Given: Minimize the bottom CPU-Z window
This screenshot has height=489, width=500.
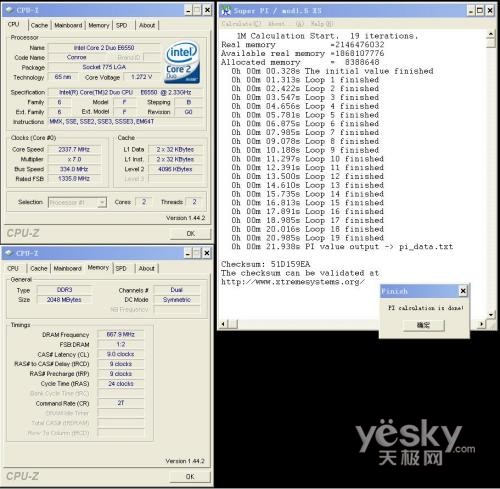Looking at the screenshot, I should click(188, 253).
